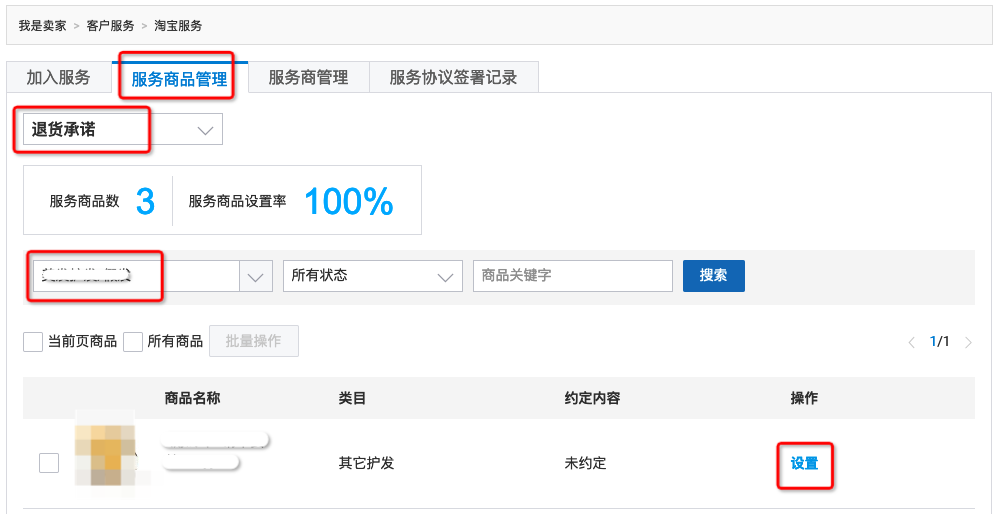Click 客户服务 breadcrumb link
Viewport: 994px width, 514px height.
[x=110, y=26]
